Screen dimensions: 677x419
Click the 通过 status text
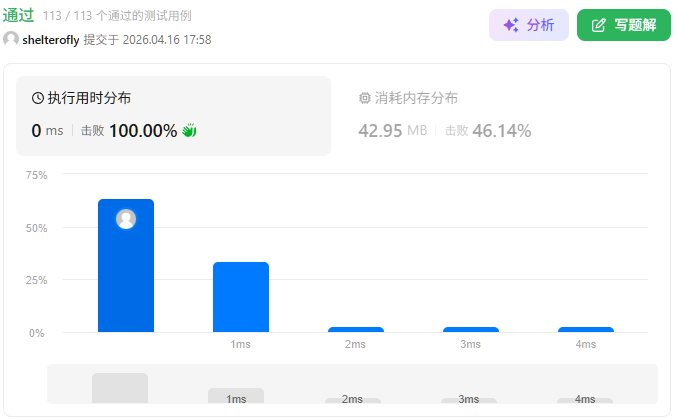tap(18, 15)
